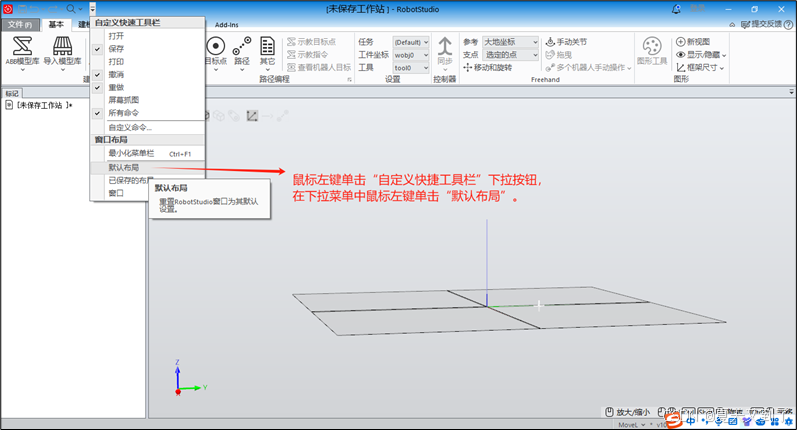Click the measure tool icon in viewport toolbar
The height and width of the screenshot is (430, 797).
tap(252, 116)
